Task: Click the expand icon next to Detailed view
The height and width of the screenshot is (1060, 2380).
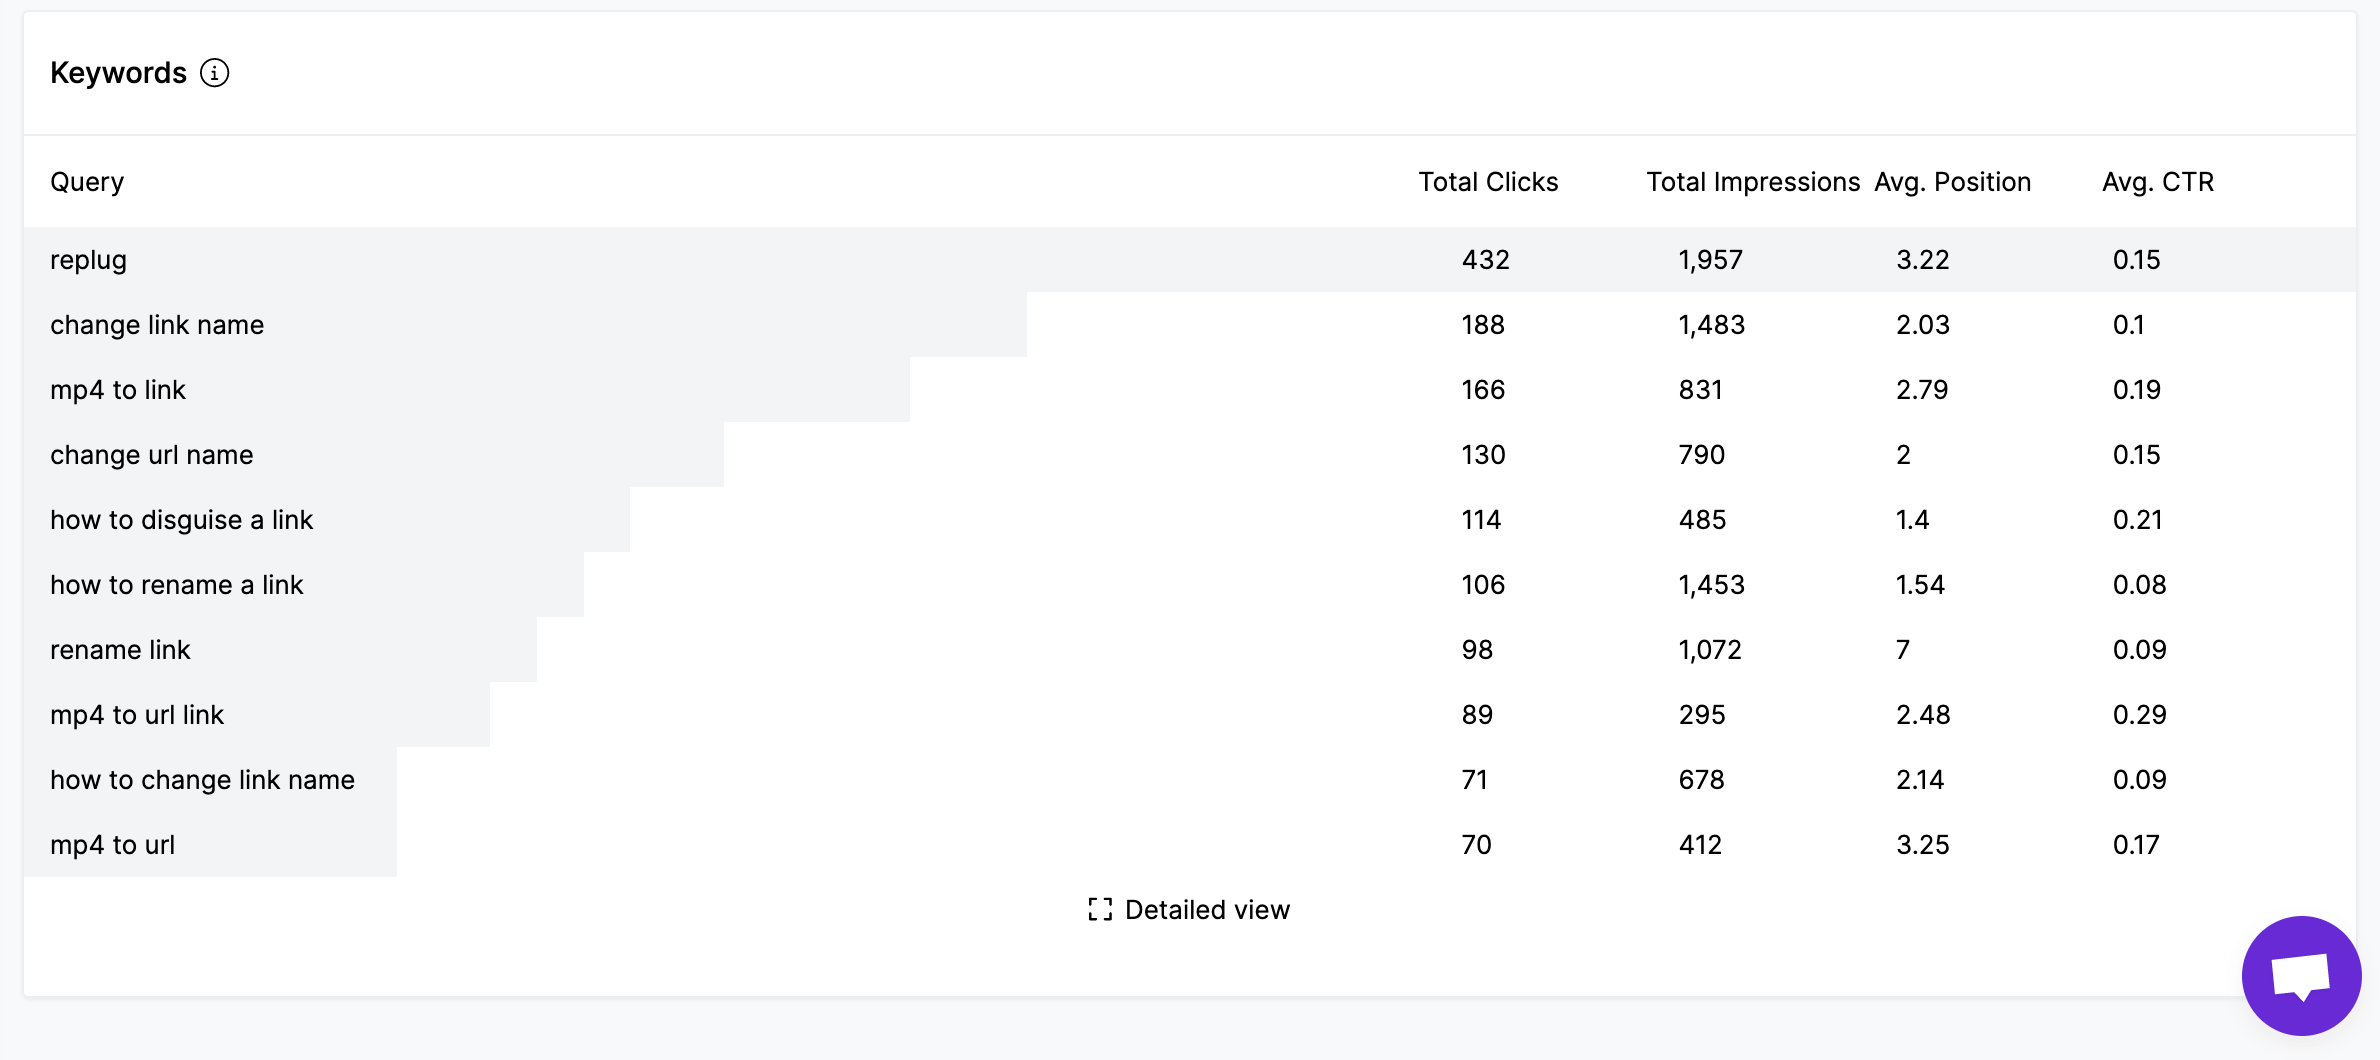Action: (x=1100, y=910)
